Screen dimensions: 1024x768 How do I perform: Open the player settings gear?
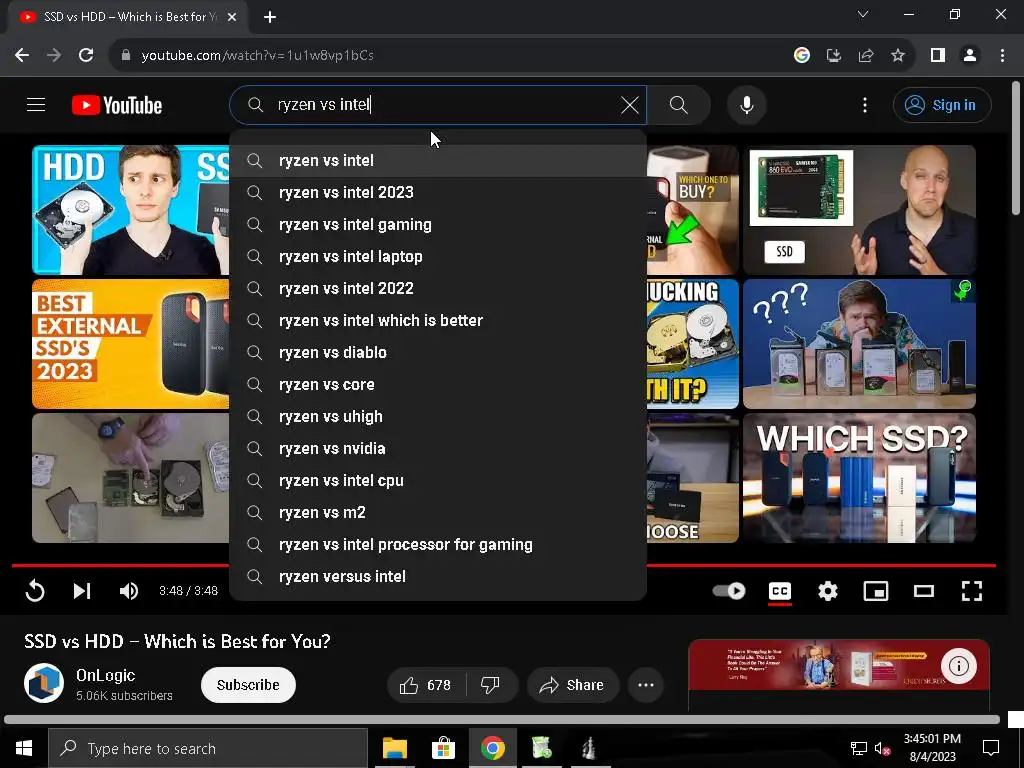pyautogui.click(x=827, y=591)
